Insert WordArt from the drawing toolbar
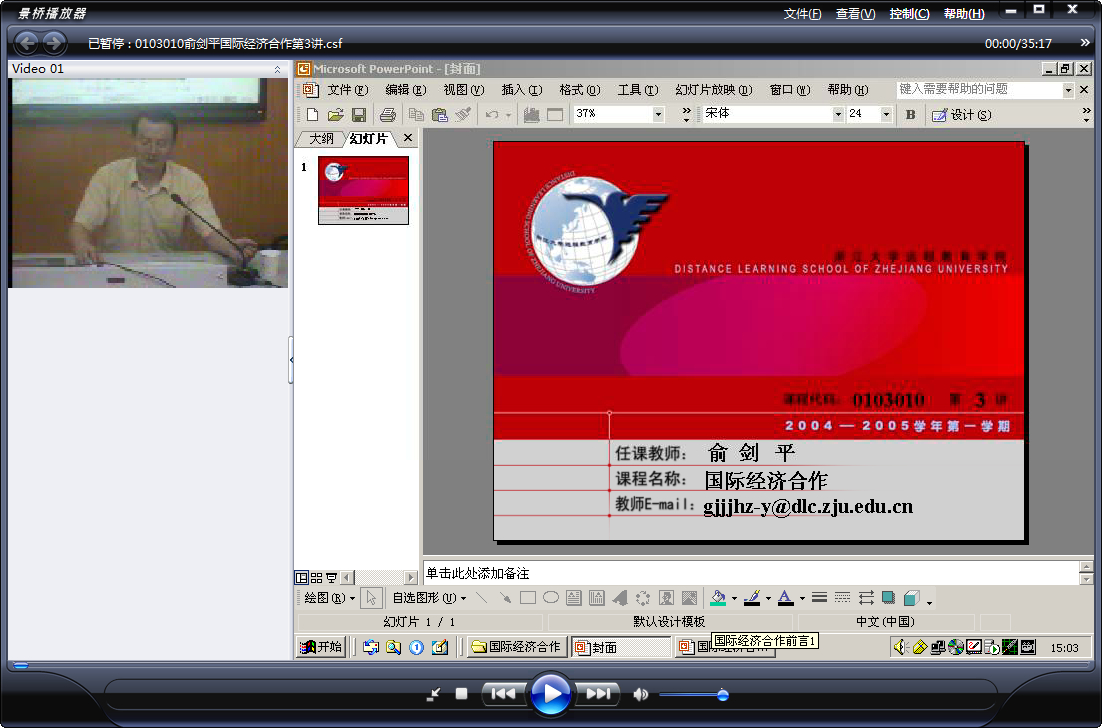 coord(619,598)
